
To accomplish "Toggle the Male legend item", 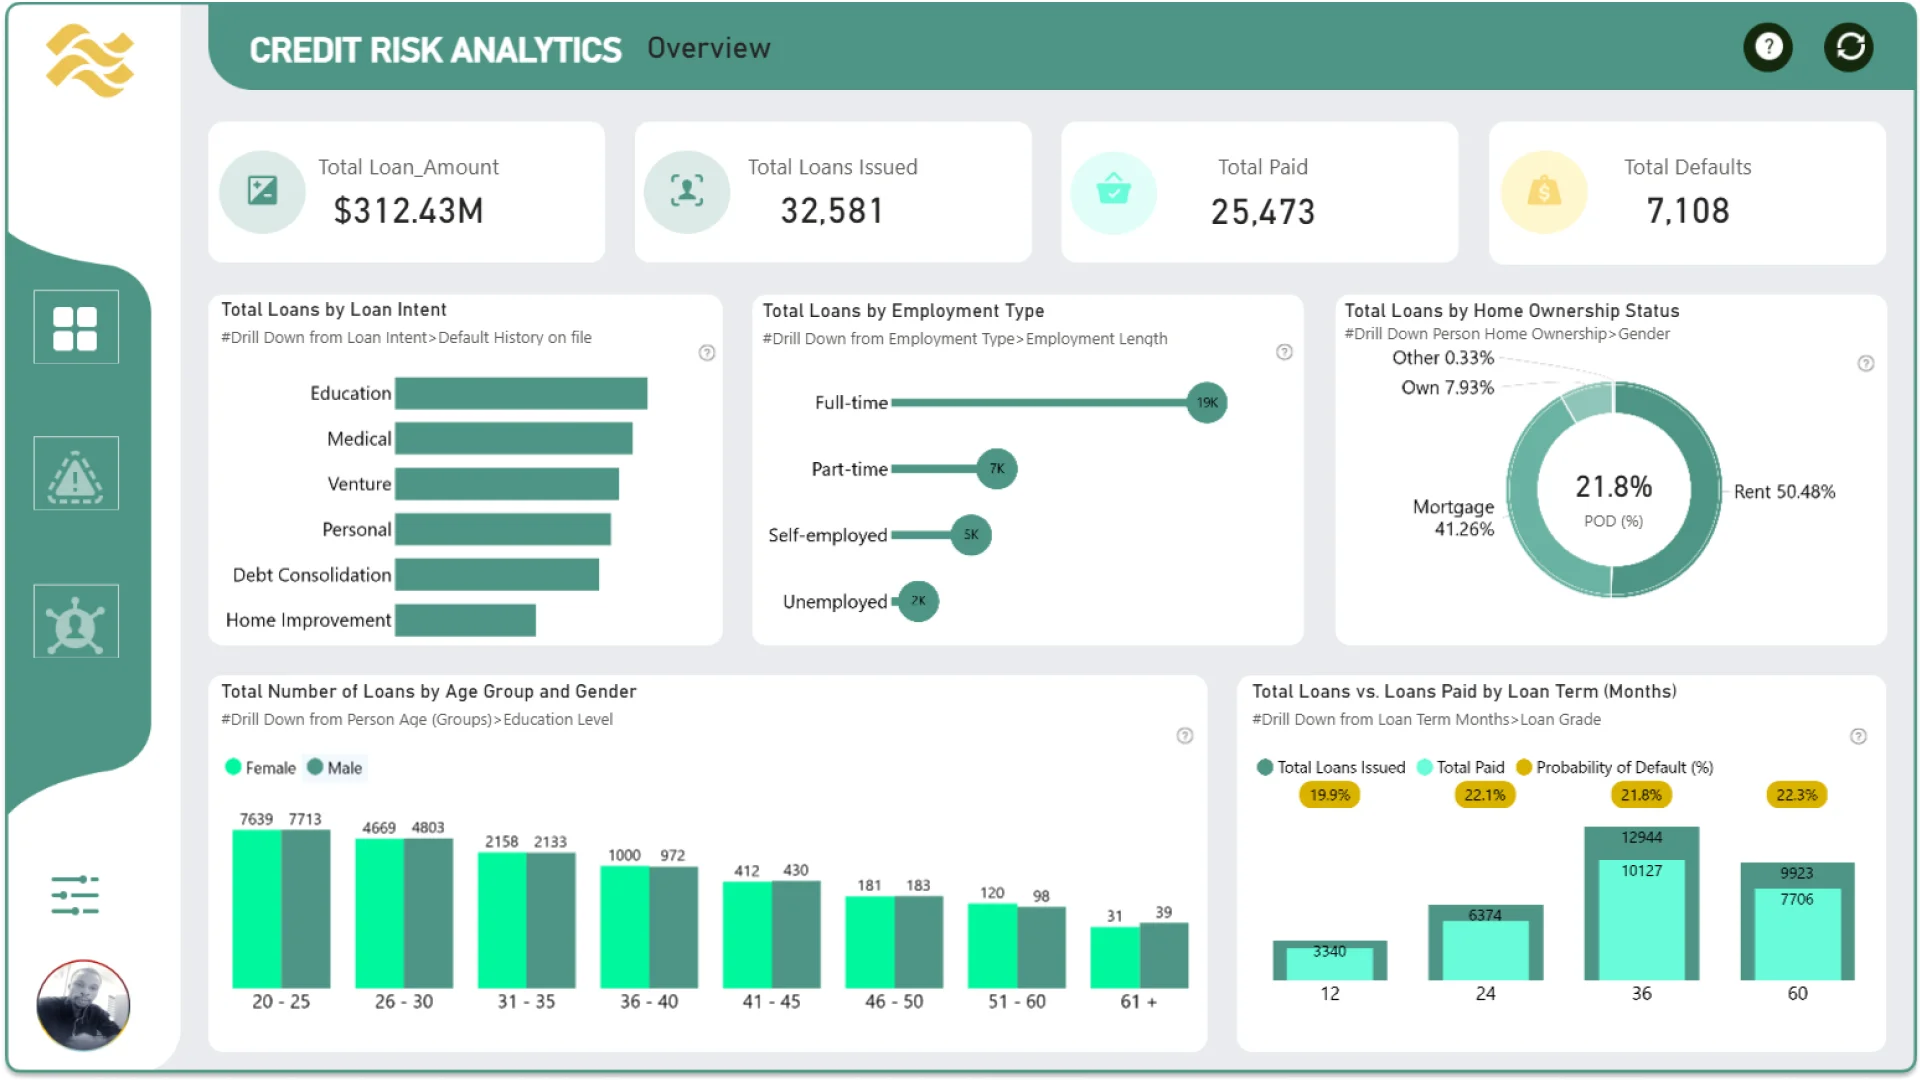I will pyautogui.click(x=336, y=768).
